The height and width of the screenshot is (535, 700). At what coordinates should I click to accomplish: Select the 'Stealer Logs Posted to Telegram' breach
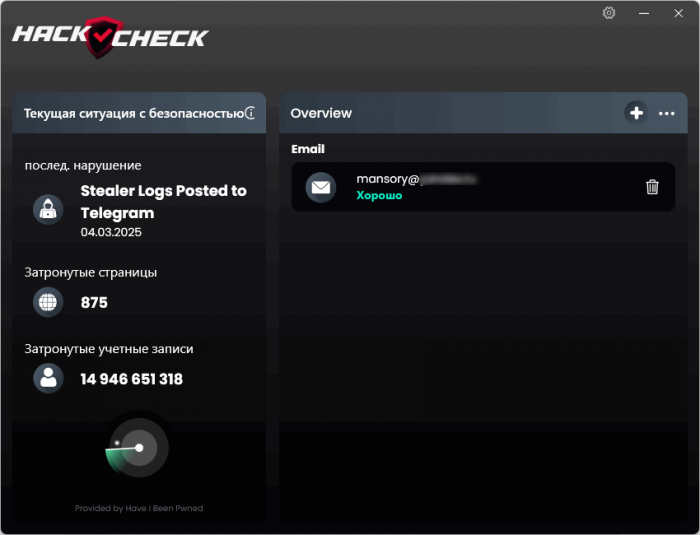(x=163, y=202)
